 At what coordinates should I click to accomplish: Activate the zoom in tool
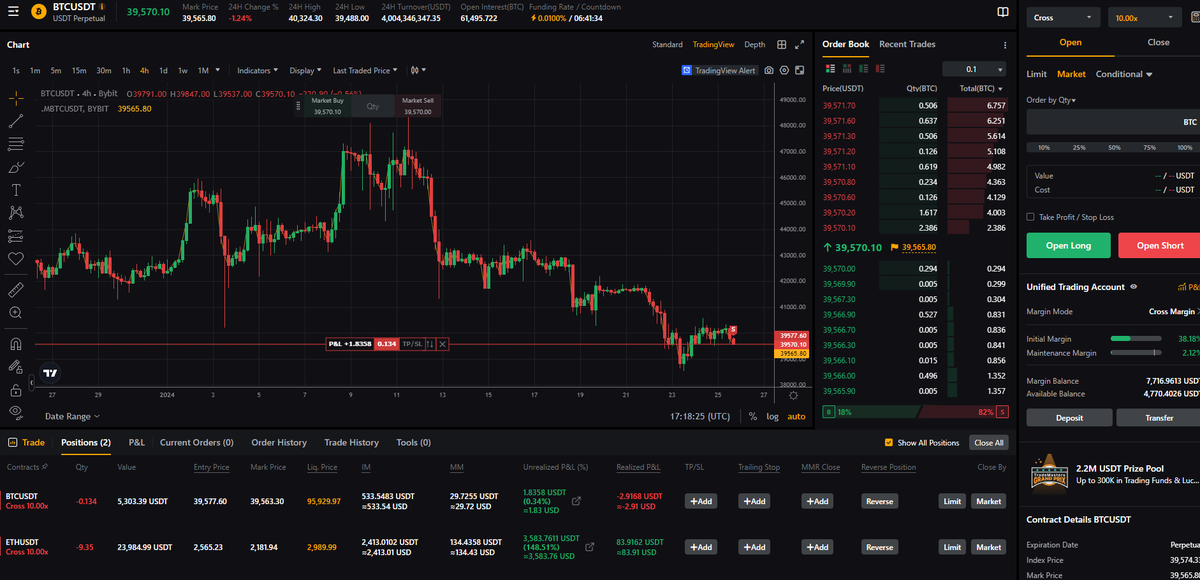[16, 312]
